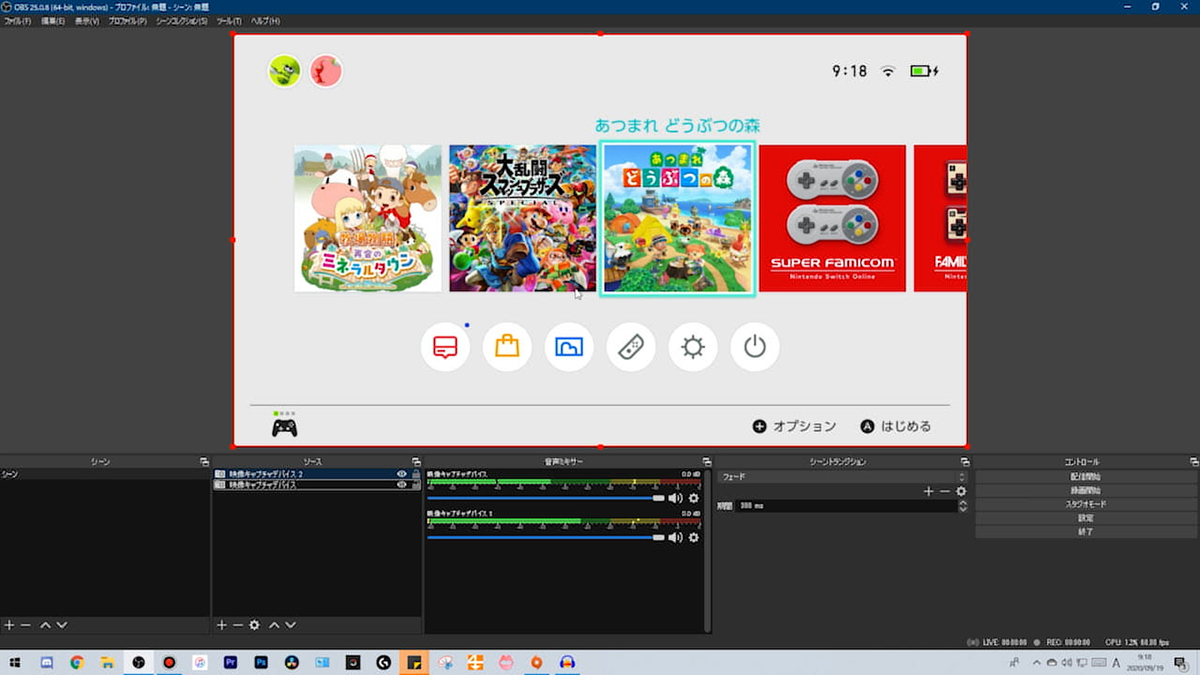Open the シーンコレクション(S) menu
The width and height of the screenshot is (1200, 675).
point(182,20)
